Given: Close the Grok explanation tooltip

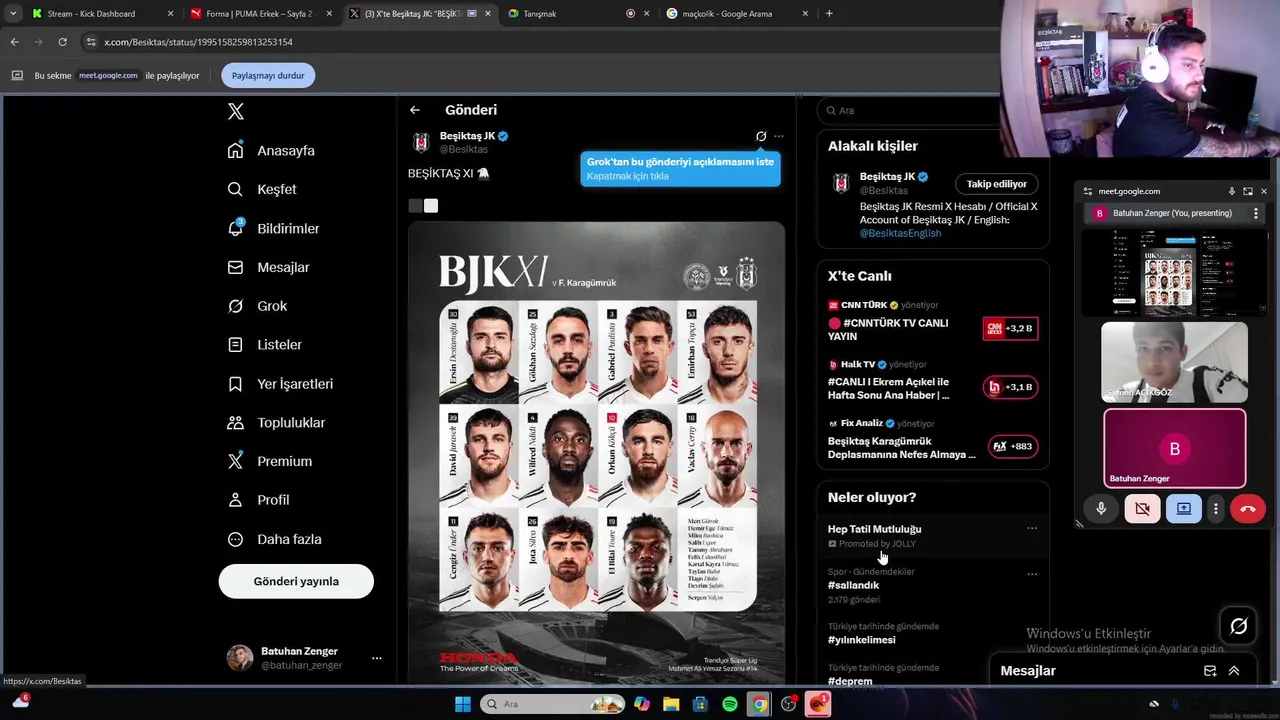Looking at the screenshot, I should [680, 168].
